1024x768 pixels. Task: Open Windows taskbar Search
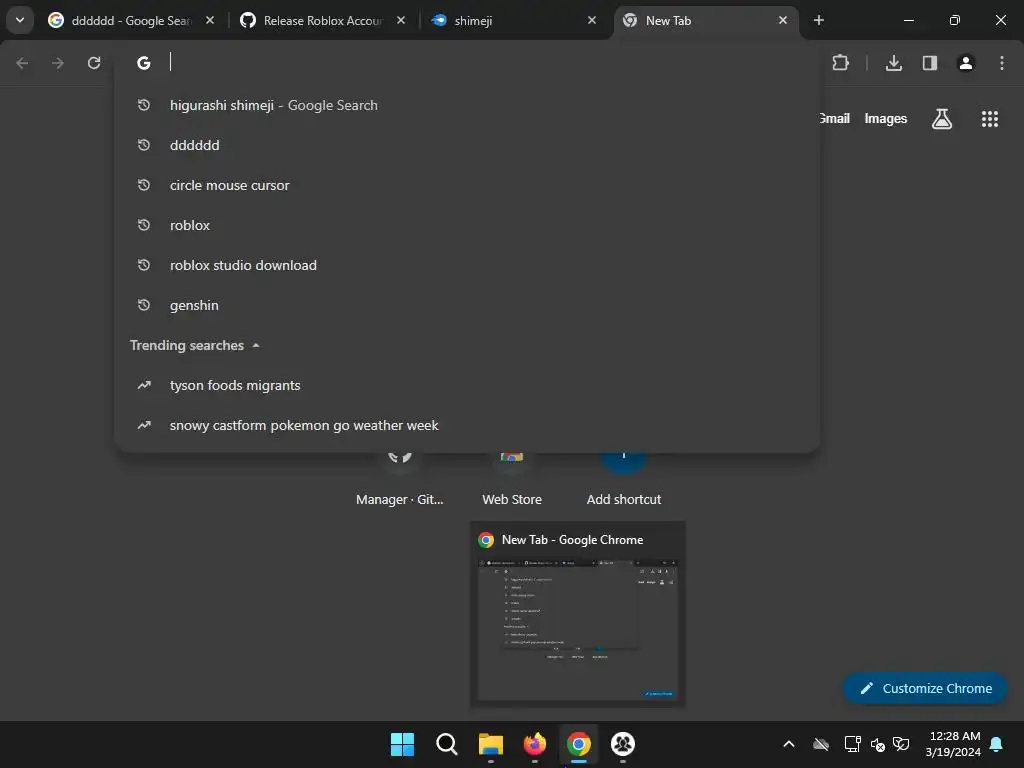pyautogui.click(x=447, y=744)
